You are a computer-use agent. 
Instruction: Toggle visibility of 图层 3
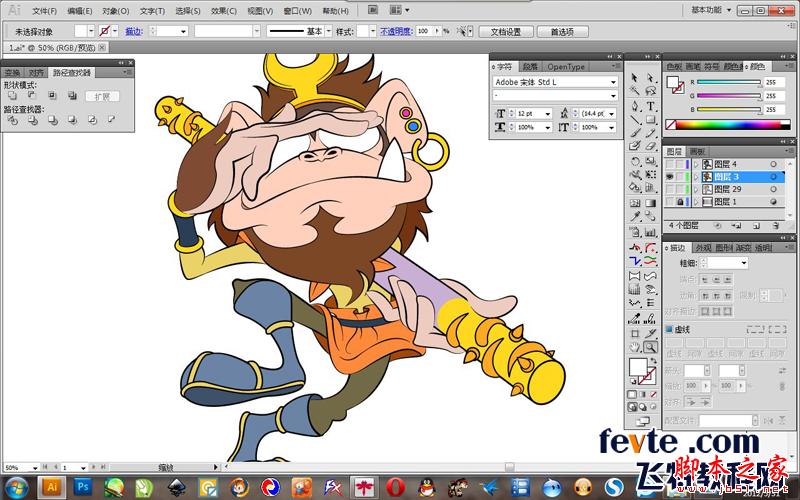click(x=670, y=177)
